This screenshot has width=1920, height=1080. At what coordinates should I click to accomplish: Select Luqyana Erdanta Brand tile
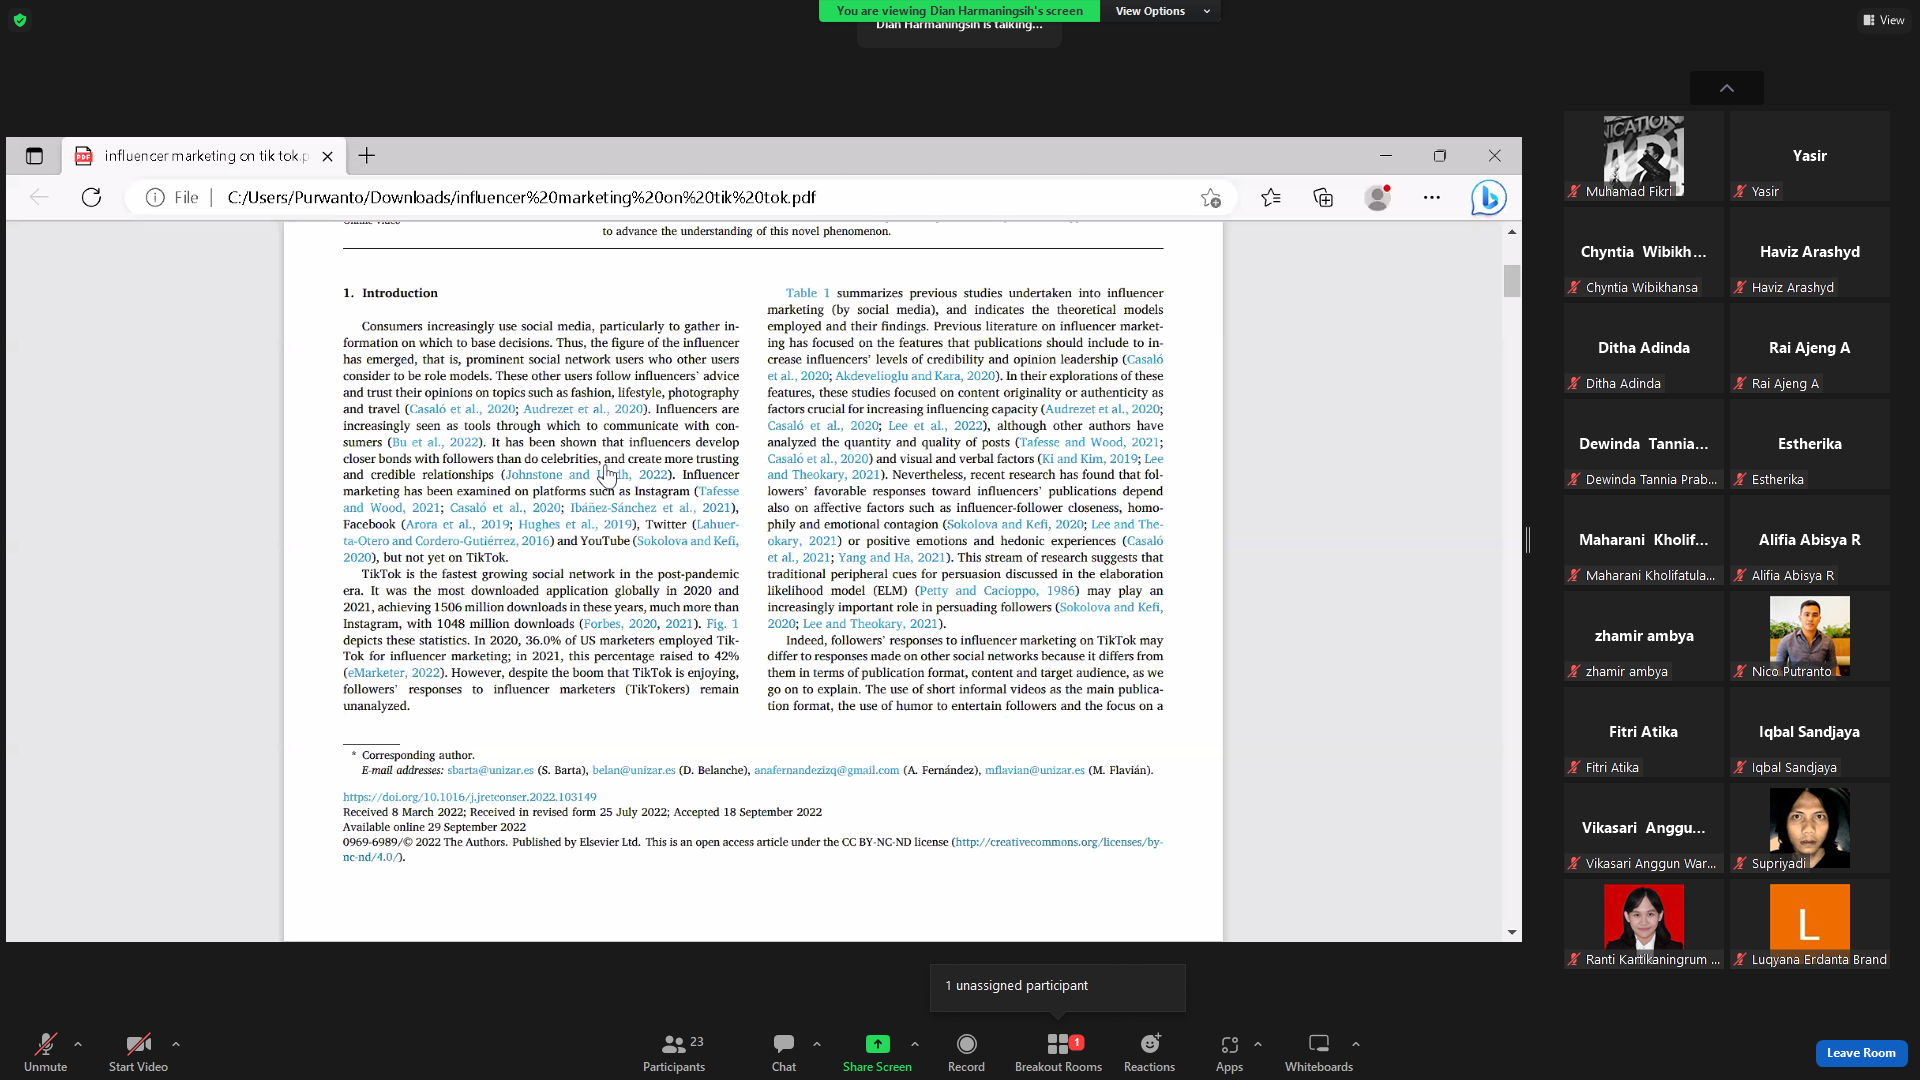pyautogui.click(x=1809, y=925)
